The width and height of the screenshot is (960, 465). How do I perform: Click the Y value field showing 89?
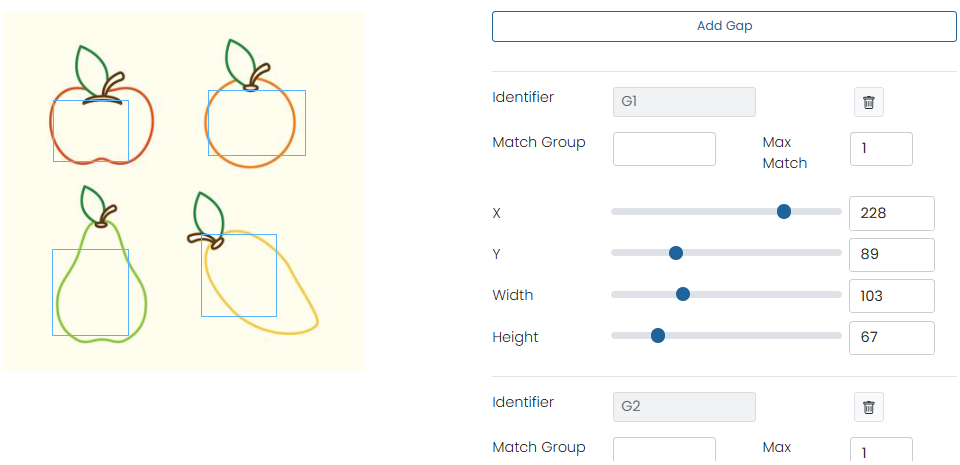pos(891,254)
